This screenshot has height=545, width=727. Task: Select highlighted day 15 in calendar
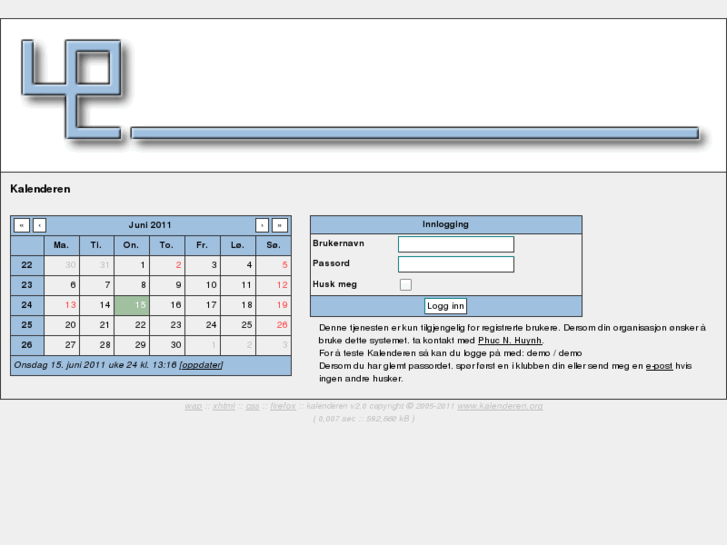(x=132, y=305)
